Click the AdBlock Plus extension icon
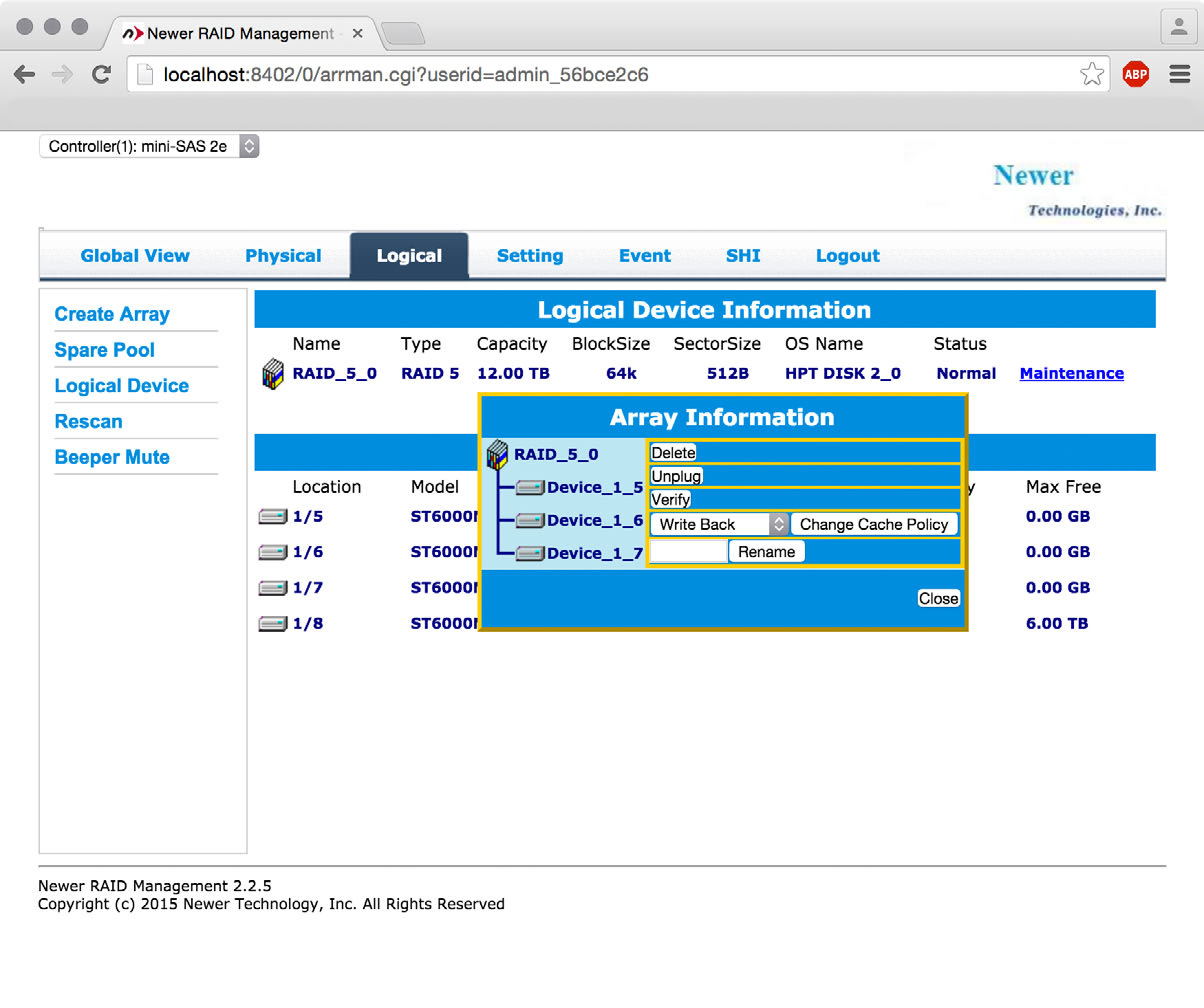The width and height of the screenshot is (1204, 1008). pos(1135,74)
